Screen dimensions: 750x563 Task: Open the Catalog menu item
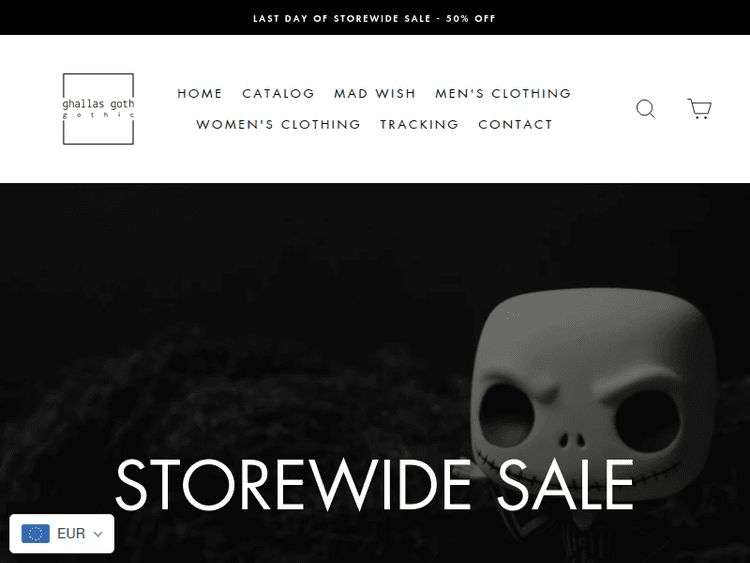pos(278,93)
